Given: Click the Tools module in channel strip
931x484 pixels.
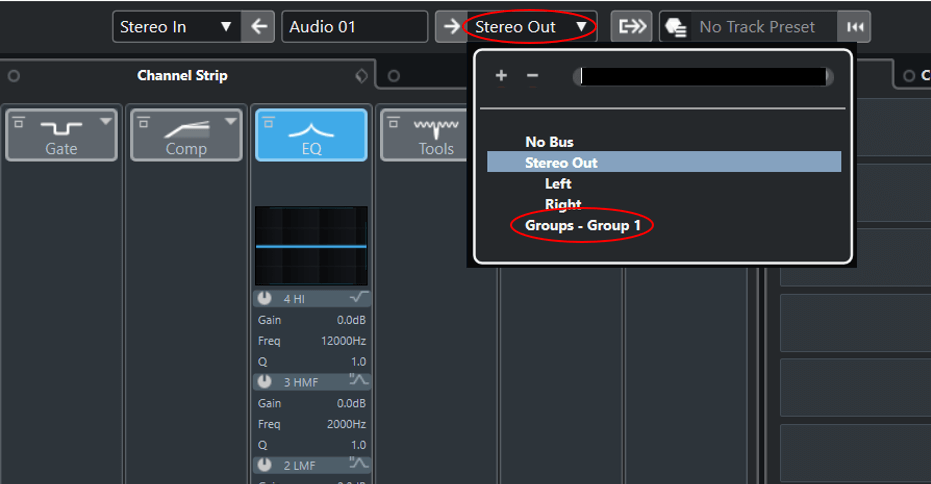Looking at the screenshot, I should pos(436,136).
